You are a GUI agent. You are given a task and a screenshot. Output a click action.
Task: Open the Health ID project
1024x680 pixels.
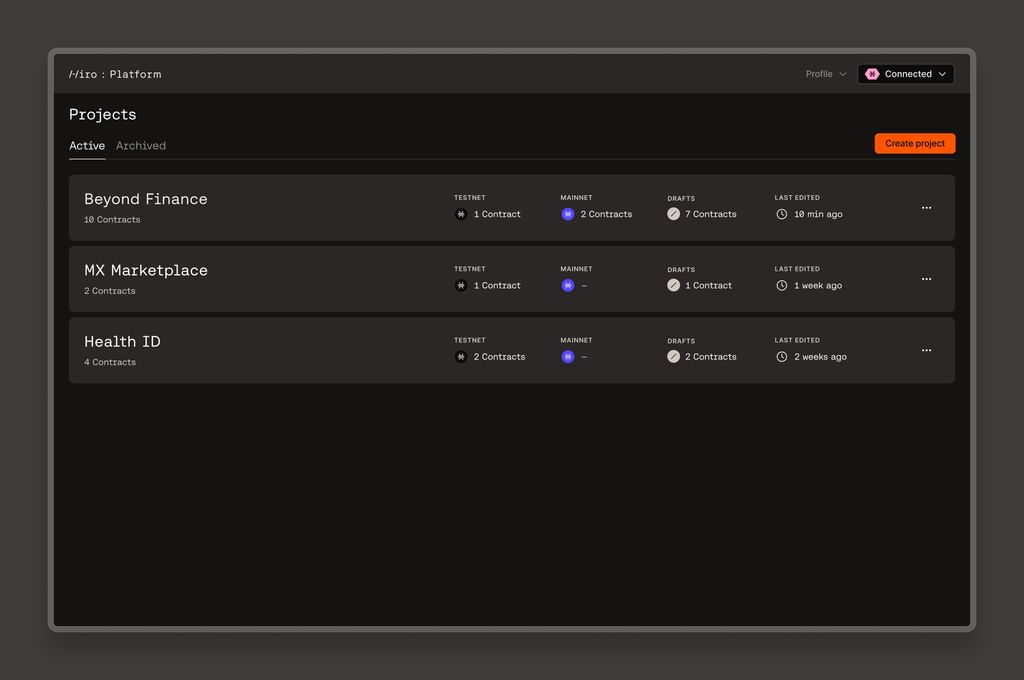click(122, 341)
